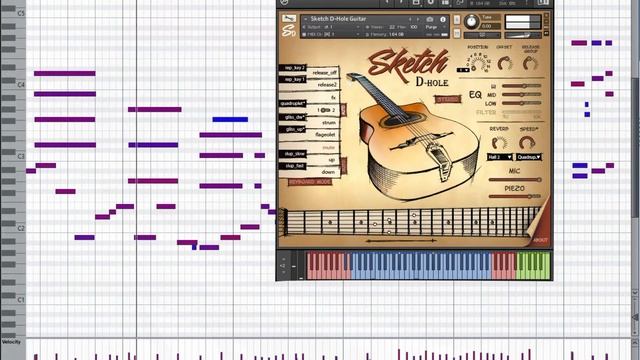Select the gliss_up black key
The image size is (640, 360).
(293, 129)
